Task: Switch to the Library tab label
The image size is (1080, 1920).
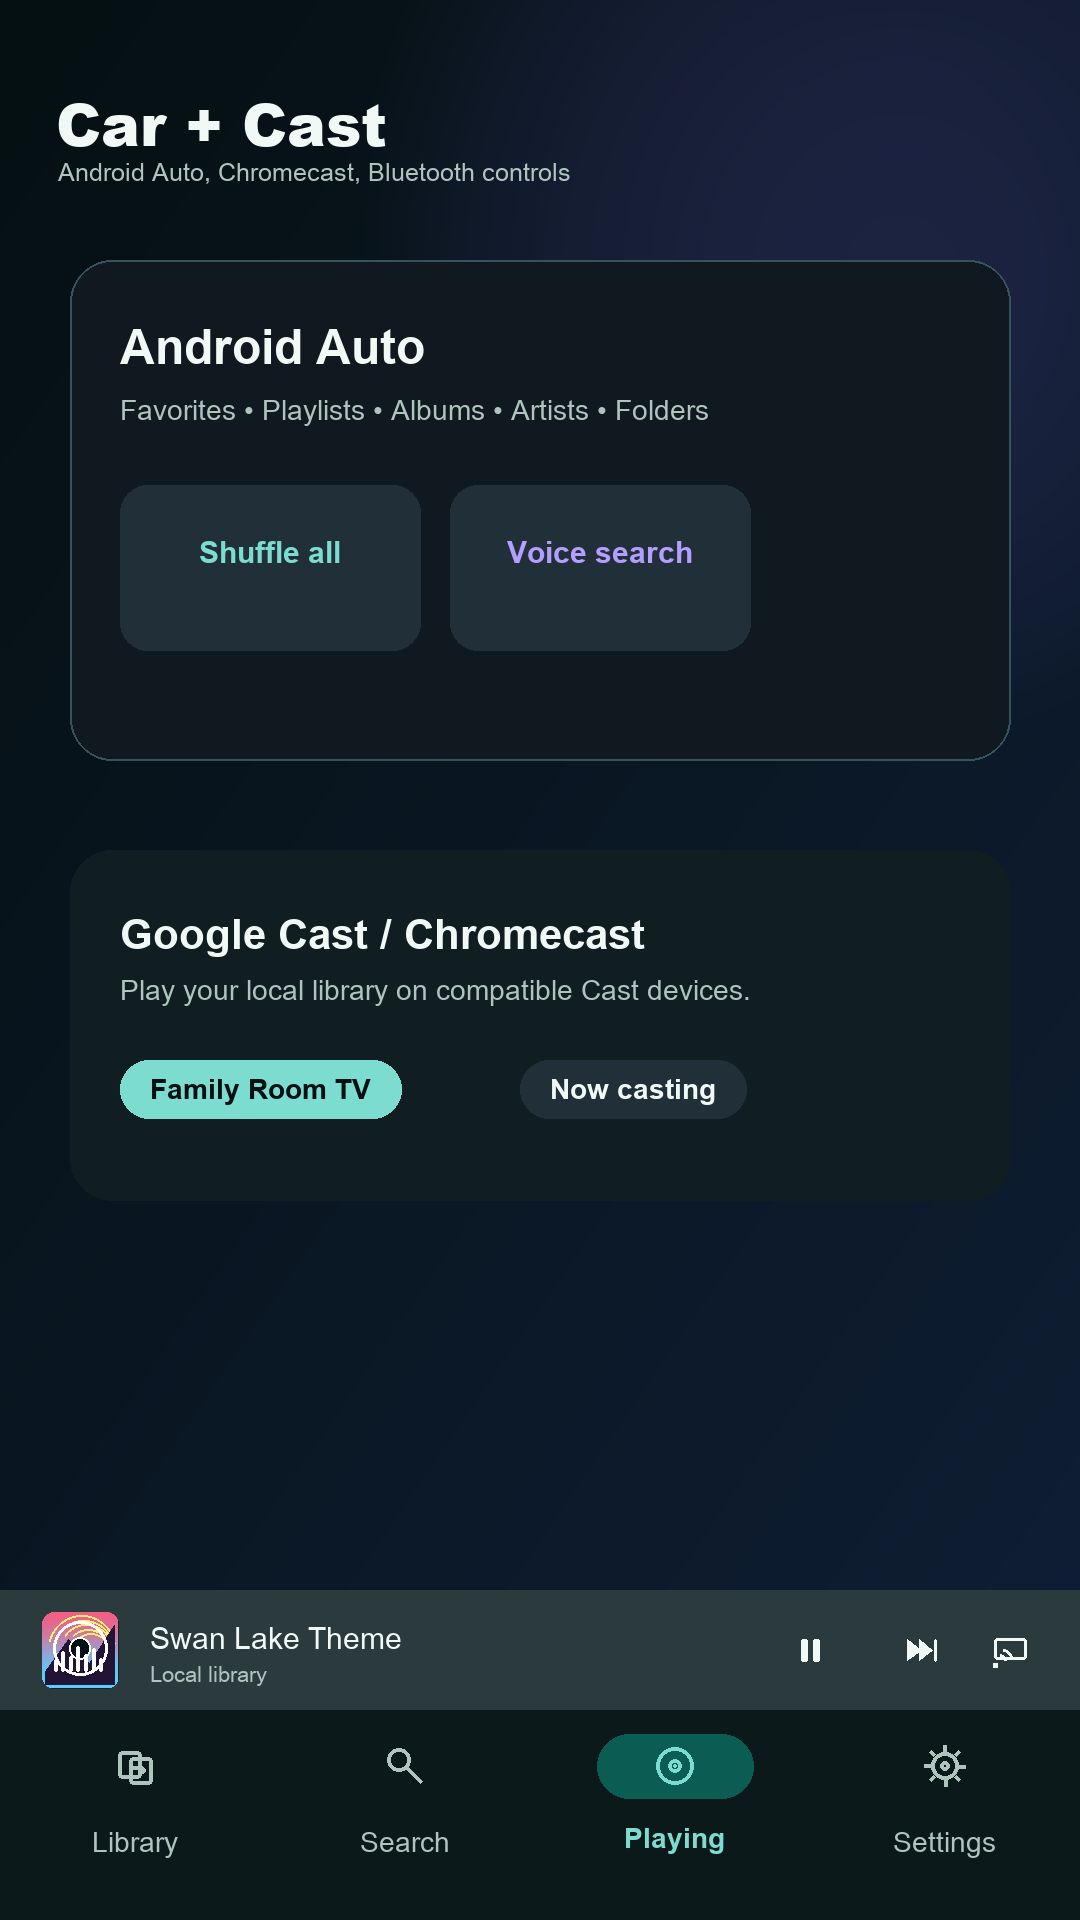Action: point(135,1842)
